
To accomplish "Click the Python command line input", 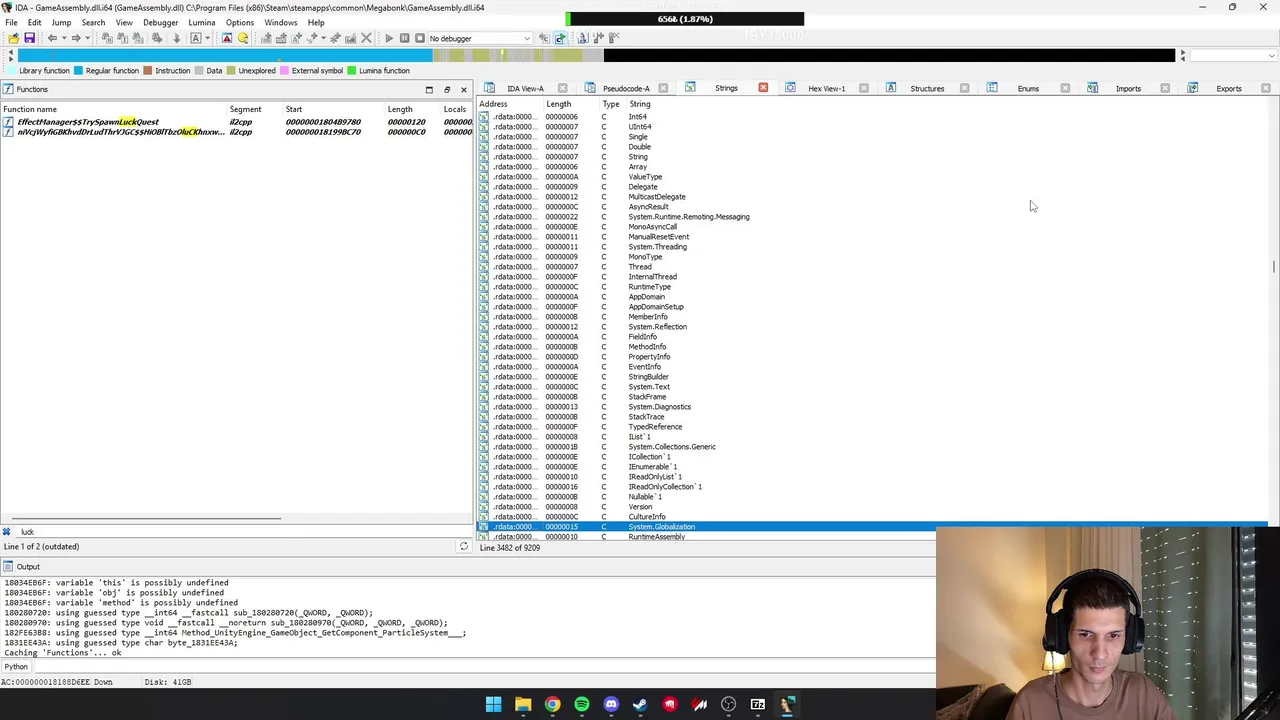I will pyautogui.click(x=485, y=667).
